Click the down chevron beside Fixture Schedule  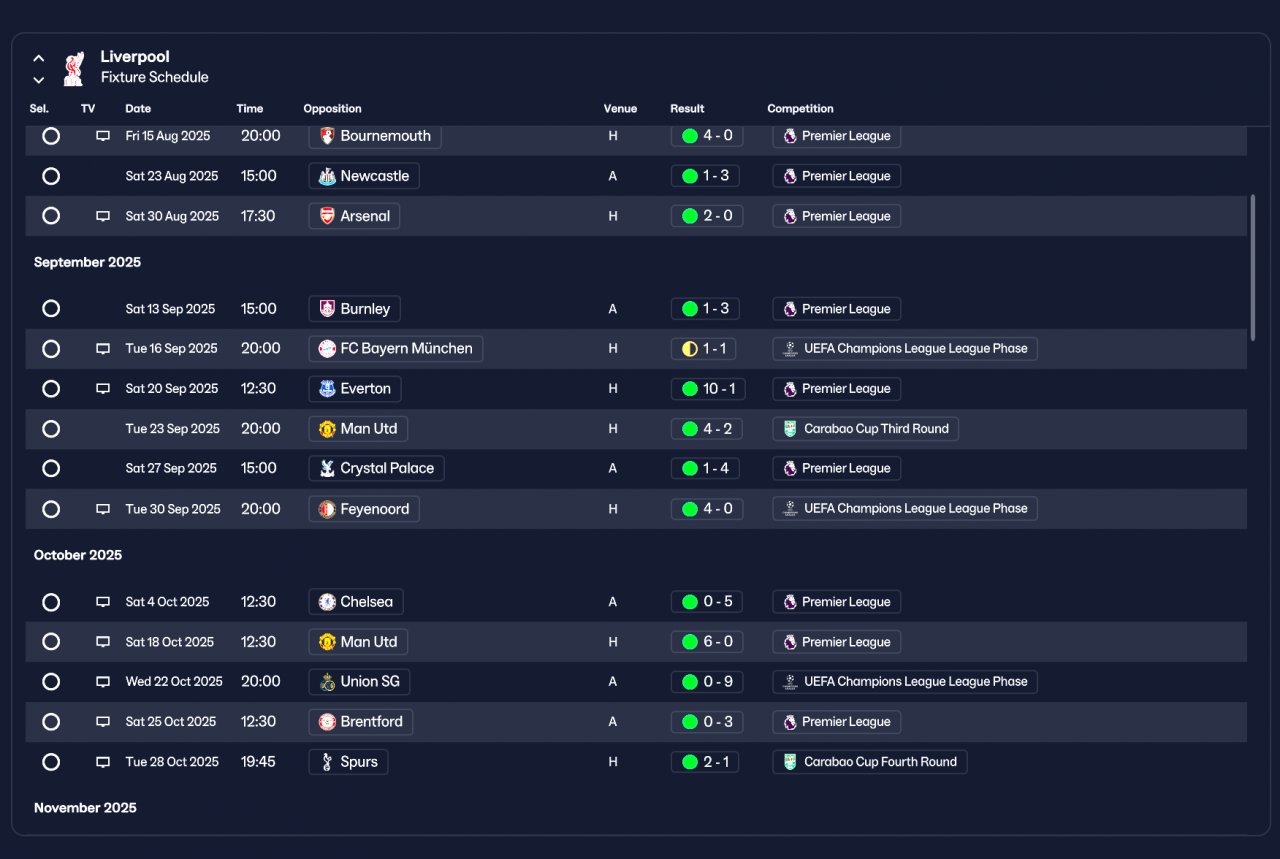(39, 80)
